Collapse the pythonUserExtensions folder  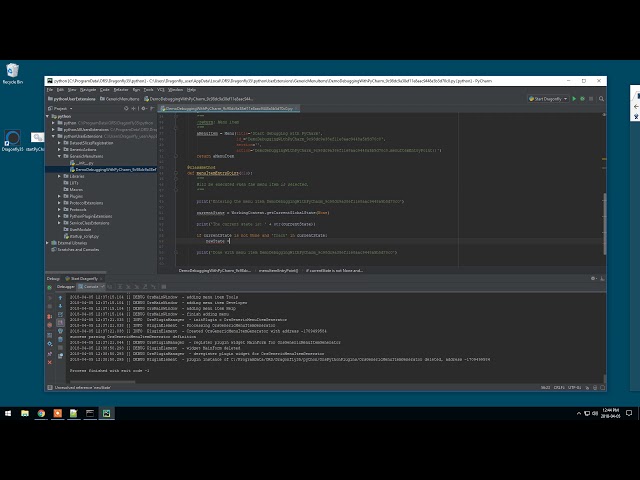point(53,136)
